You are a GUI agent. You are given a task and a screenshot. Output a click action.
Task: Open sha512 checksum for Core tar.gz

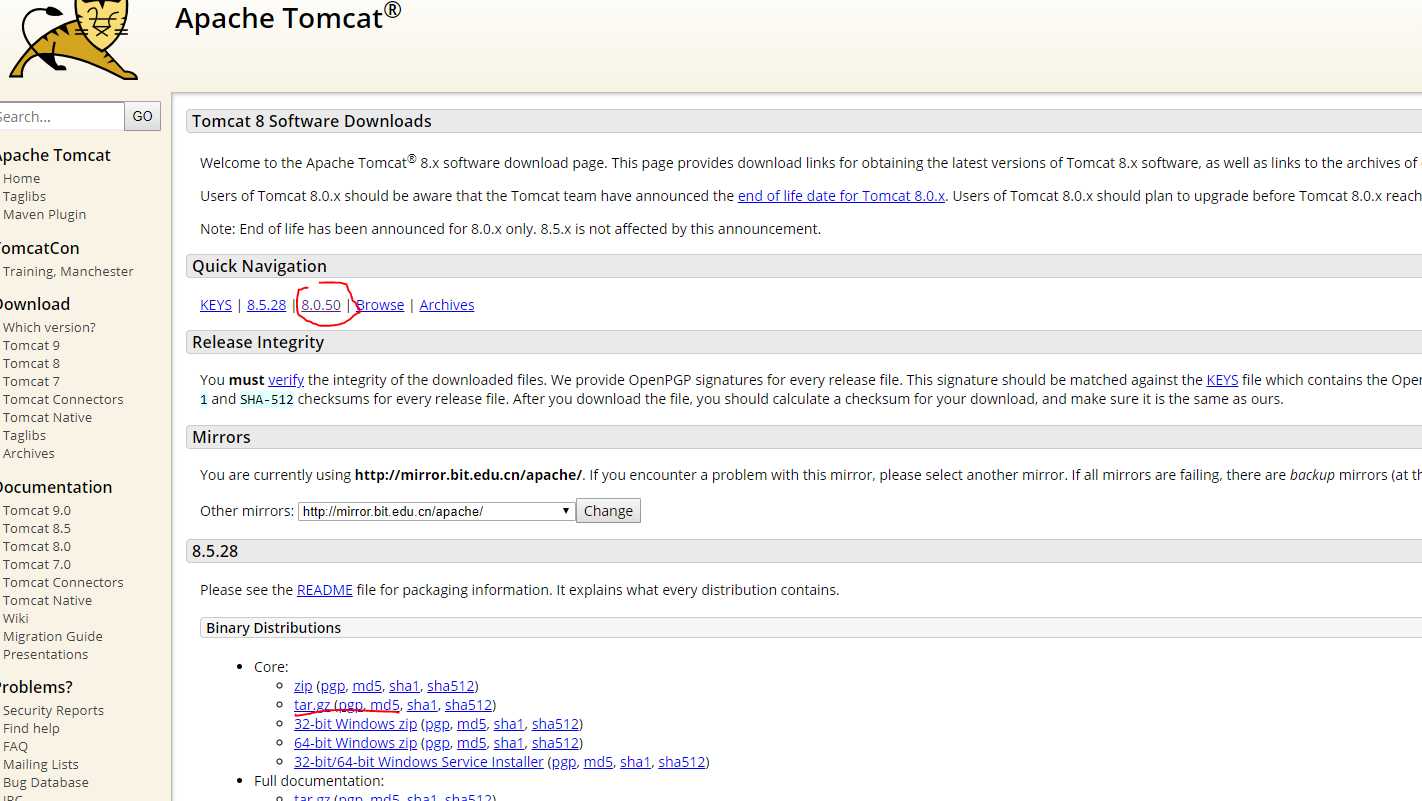tap(468, 705)
